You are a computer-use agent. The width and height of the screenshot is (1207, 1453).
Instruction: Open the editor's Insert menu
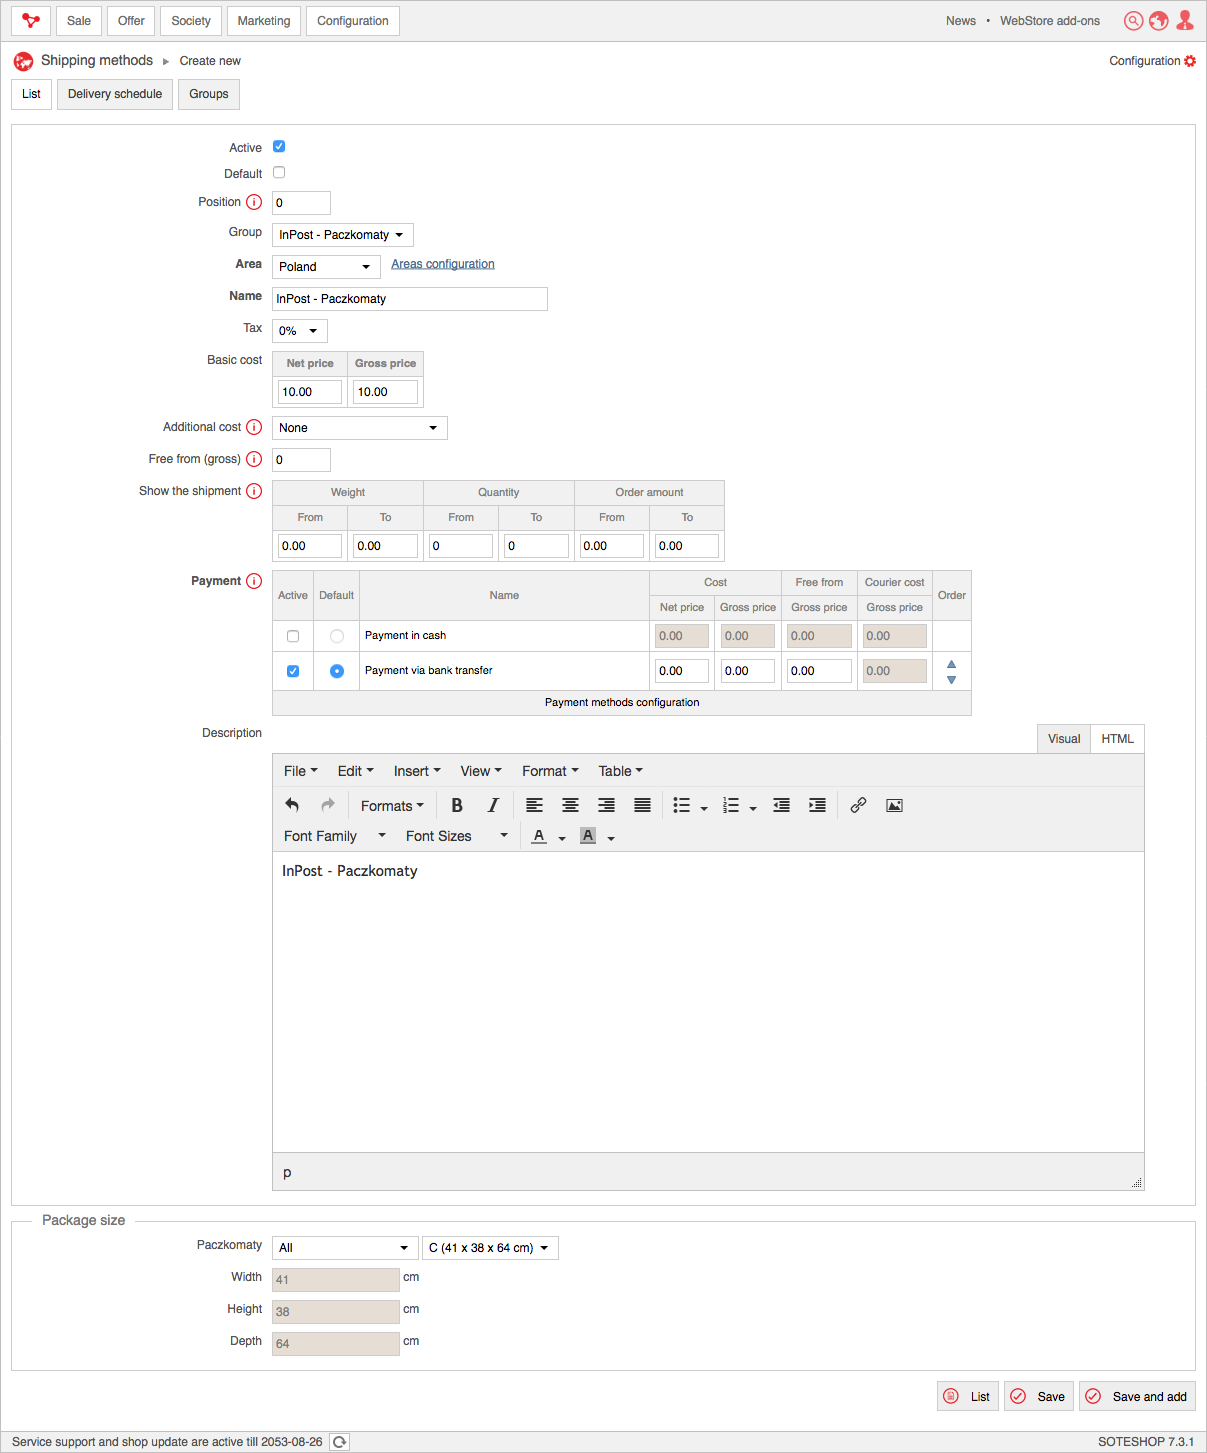click(417, 771)
